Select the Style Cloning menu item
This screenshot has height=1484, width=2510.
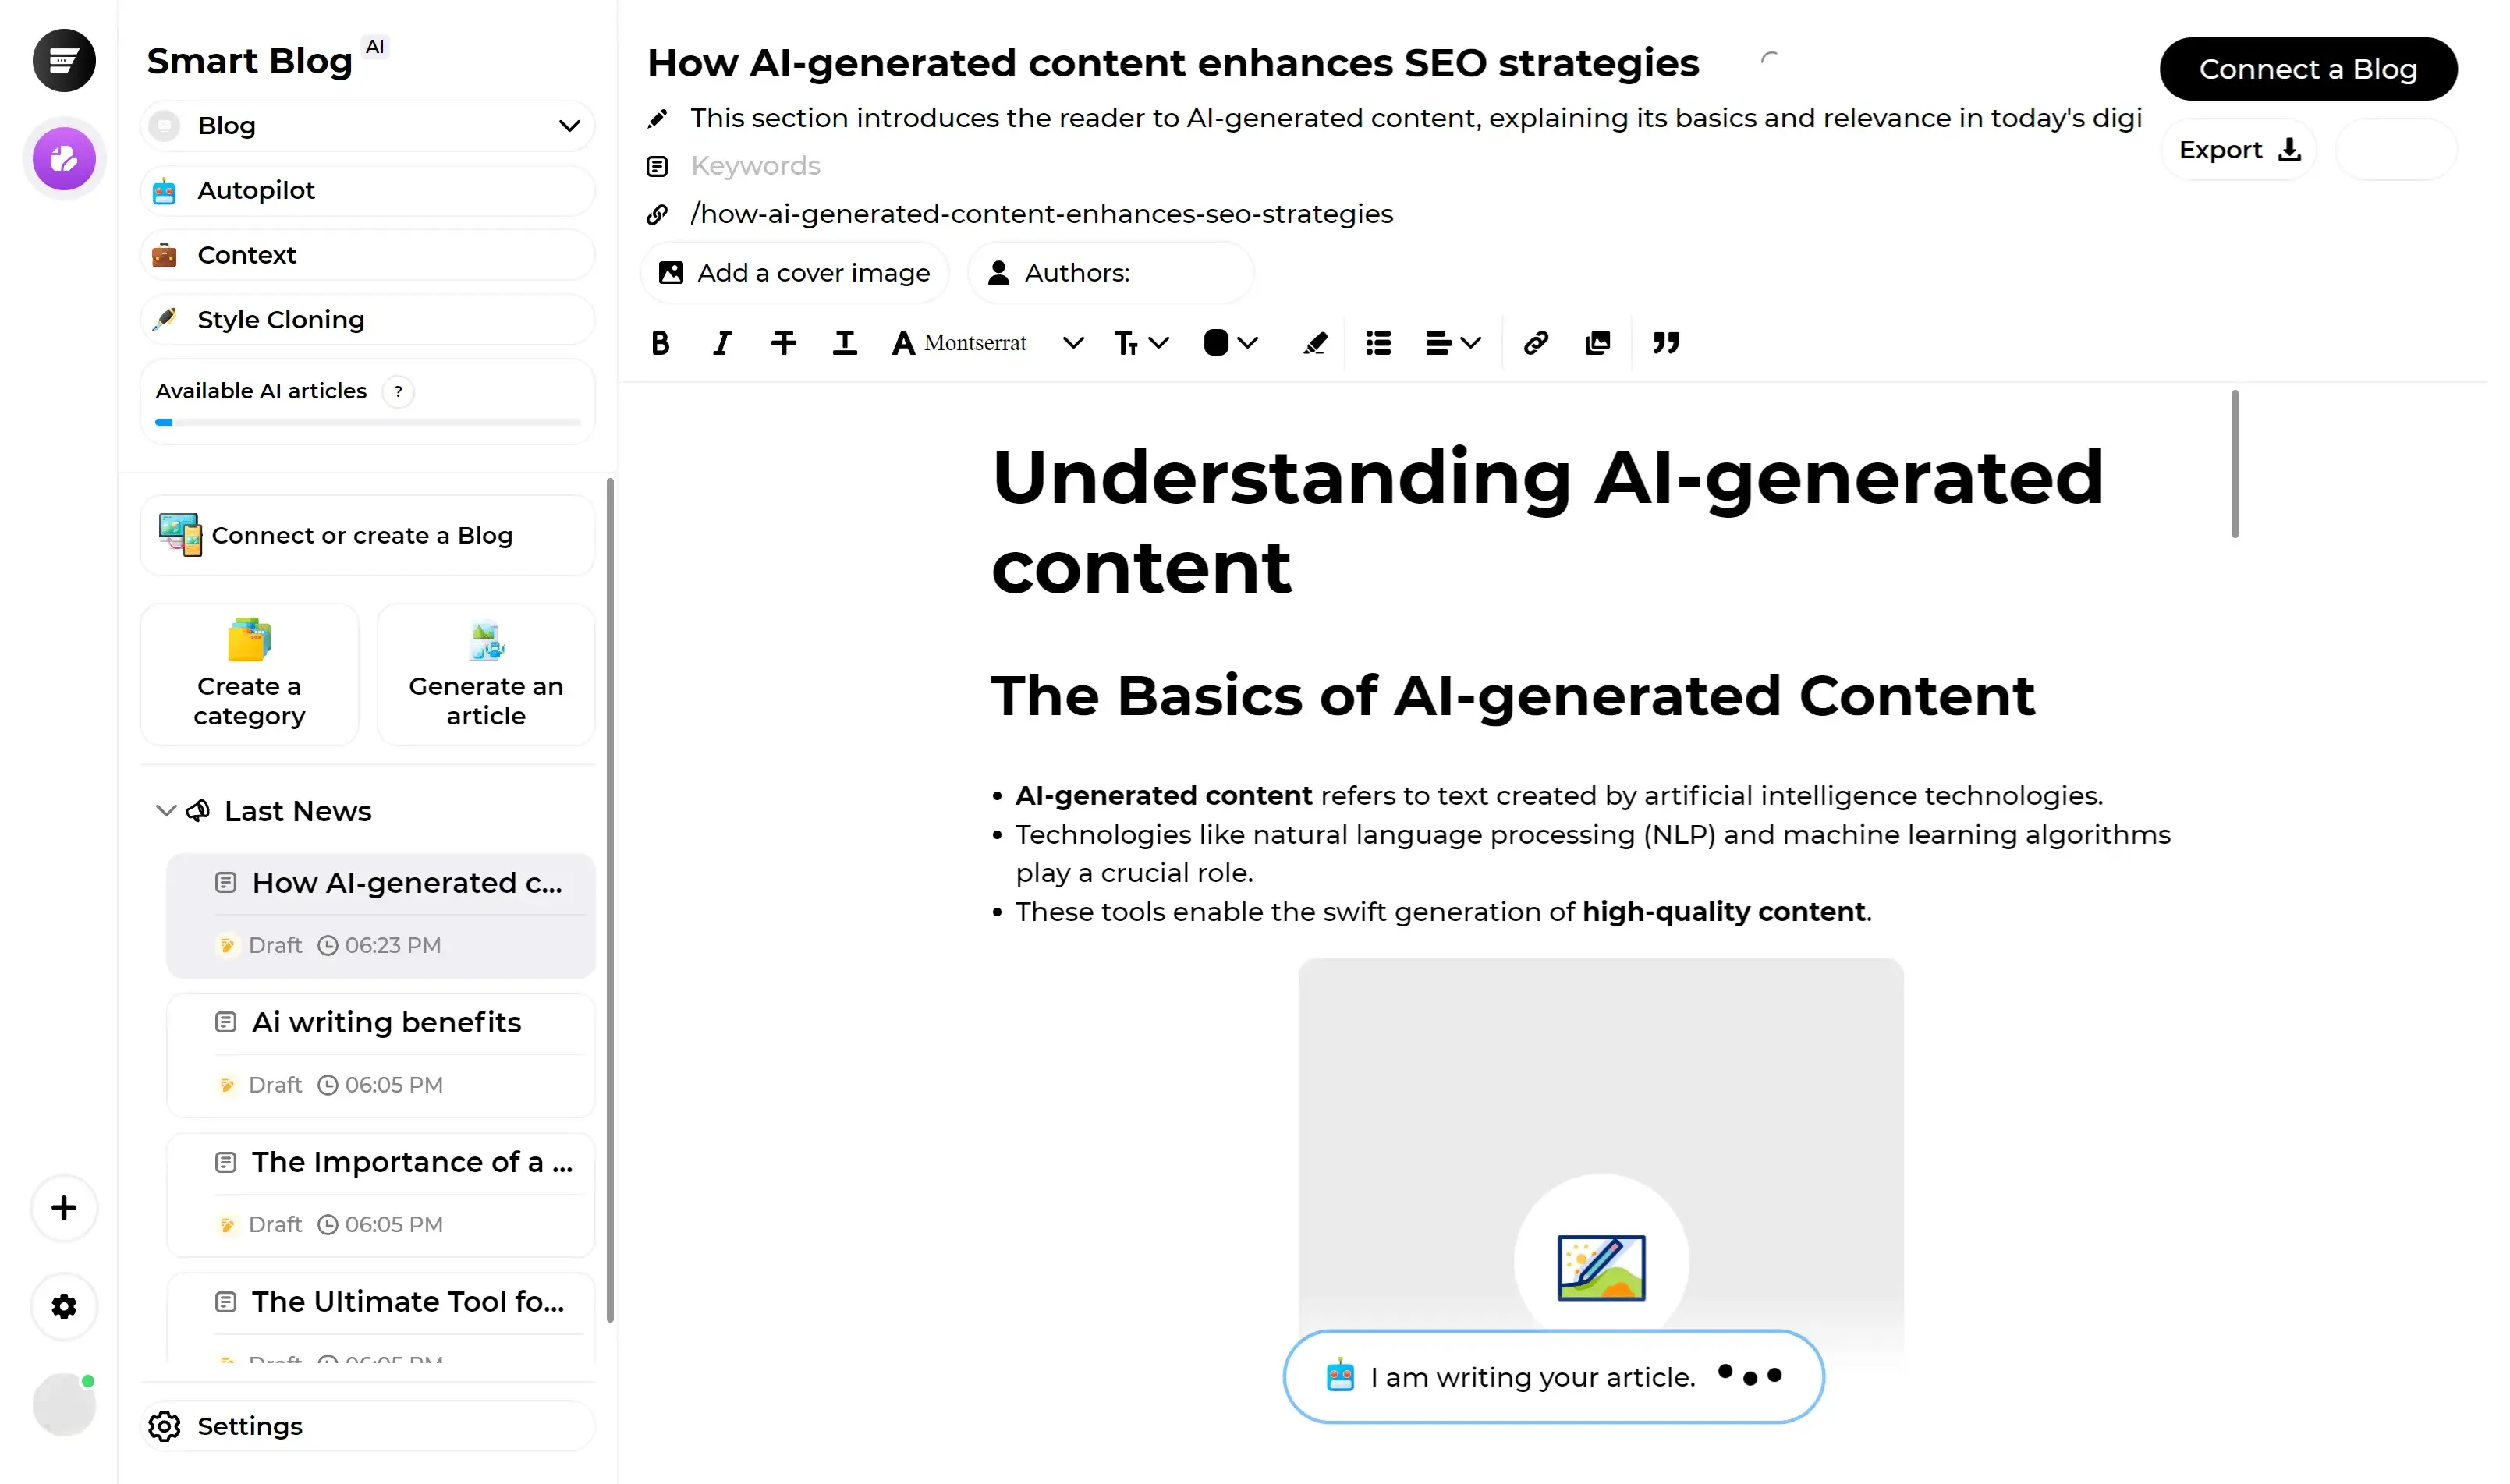click(x=279, y=320)
